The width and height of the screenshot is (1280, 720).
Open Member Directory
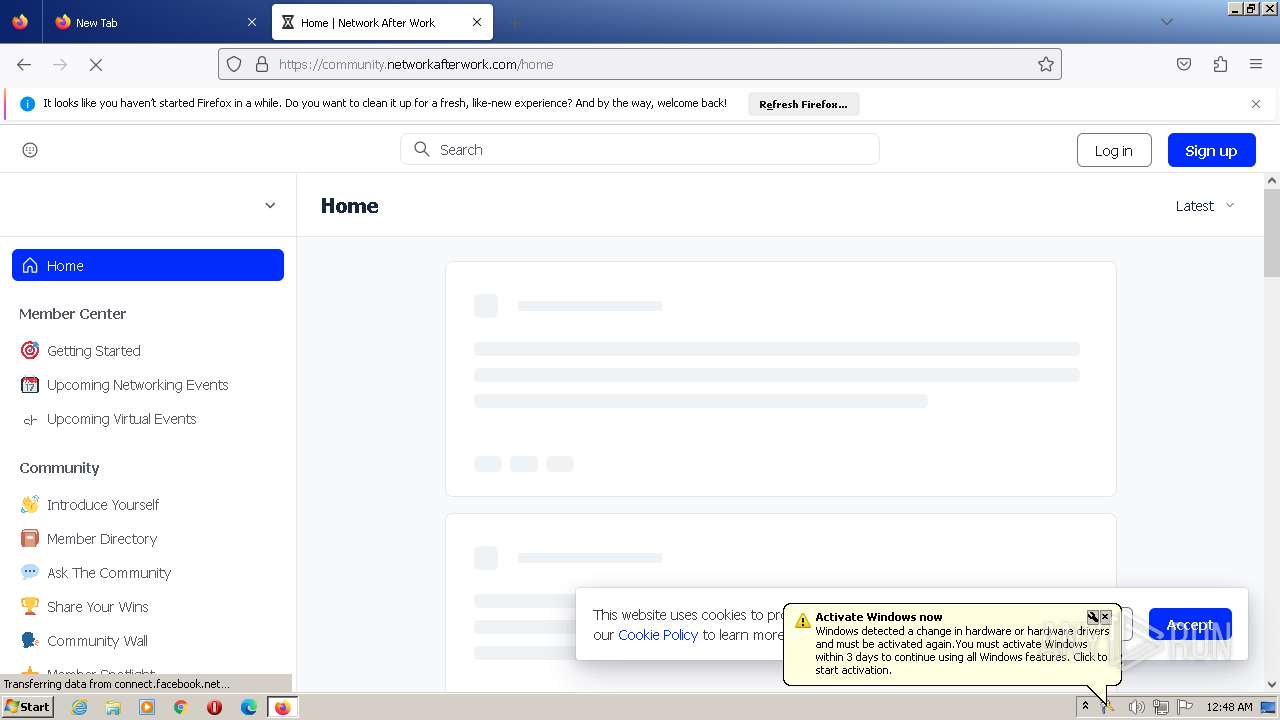pos(102,539)
